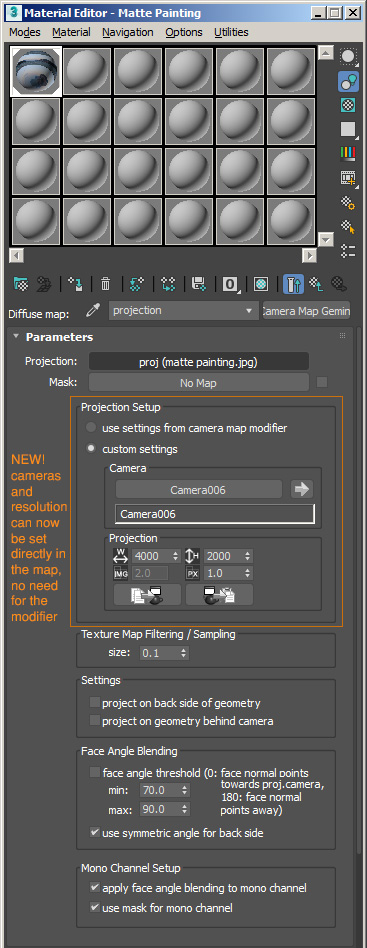Click the Mask No Map button
Image resolution: width=367 pixels, height=948 pixels.
click(x=199, y=383)
